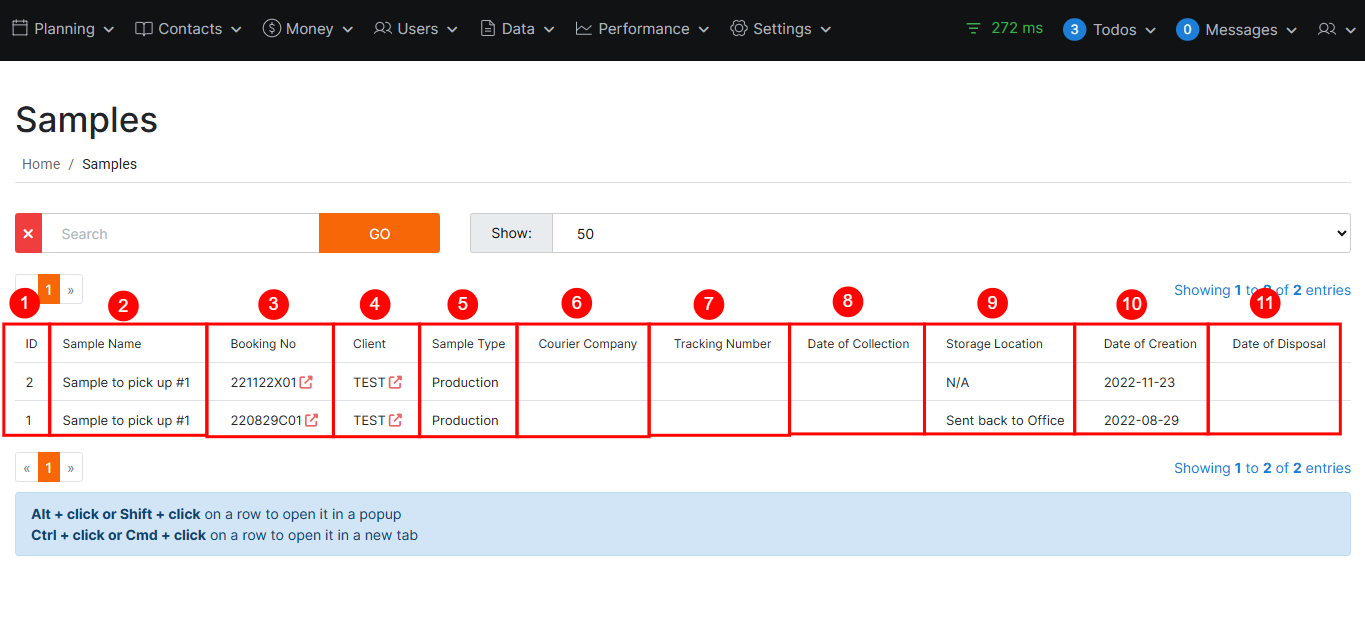Screen dimensions: 1365x630
Task: Open the Settings menu
Action: (x=781, y=29)
